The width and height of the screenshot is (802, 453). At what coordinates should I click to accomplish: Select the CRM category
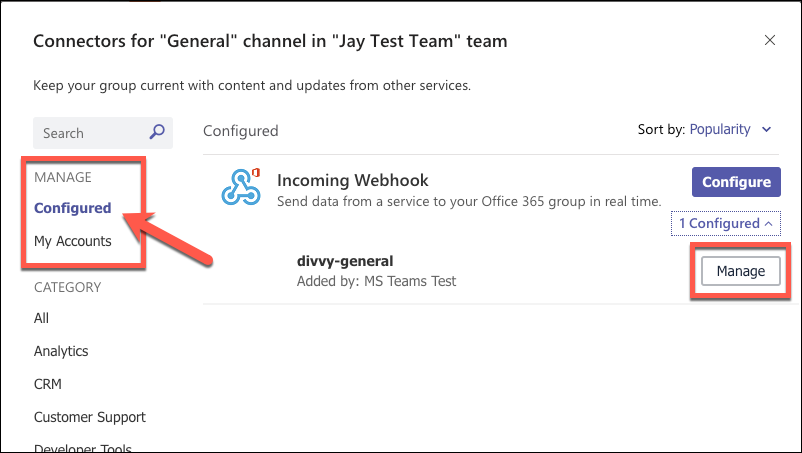48,384
